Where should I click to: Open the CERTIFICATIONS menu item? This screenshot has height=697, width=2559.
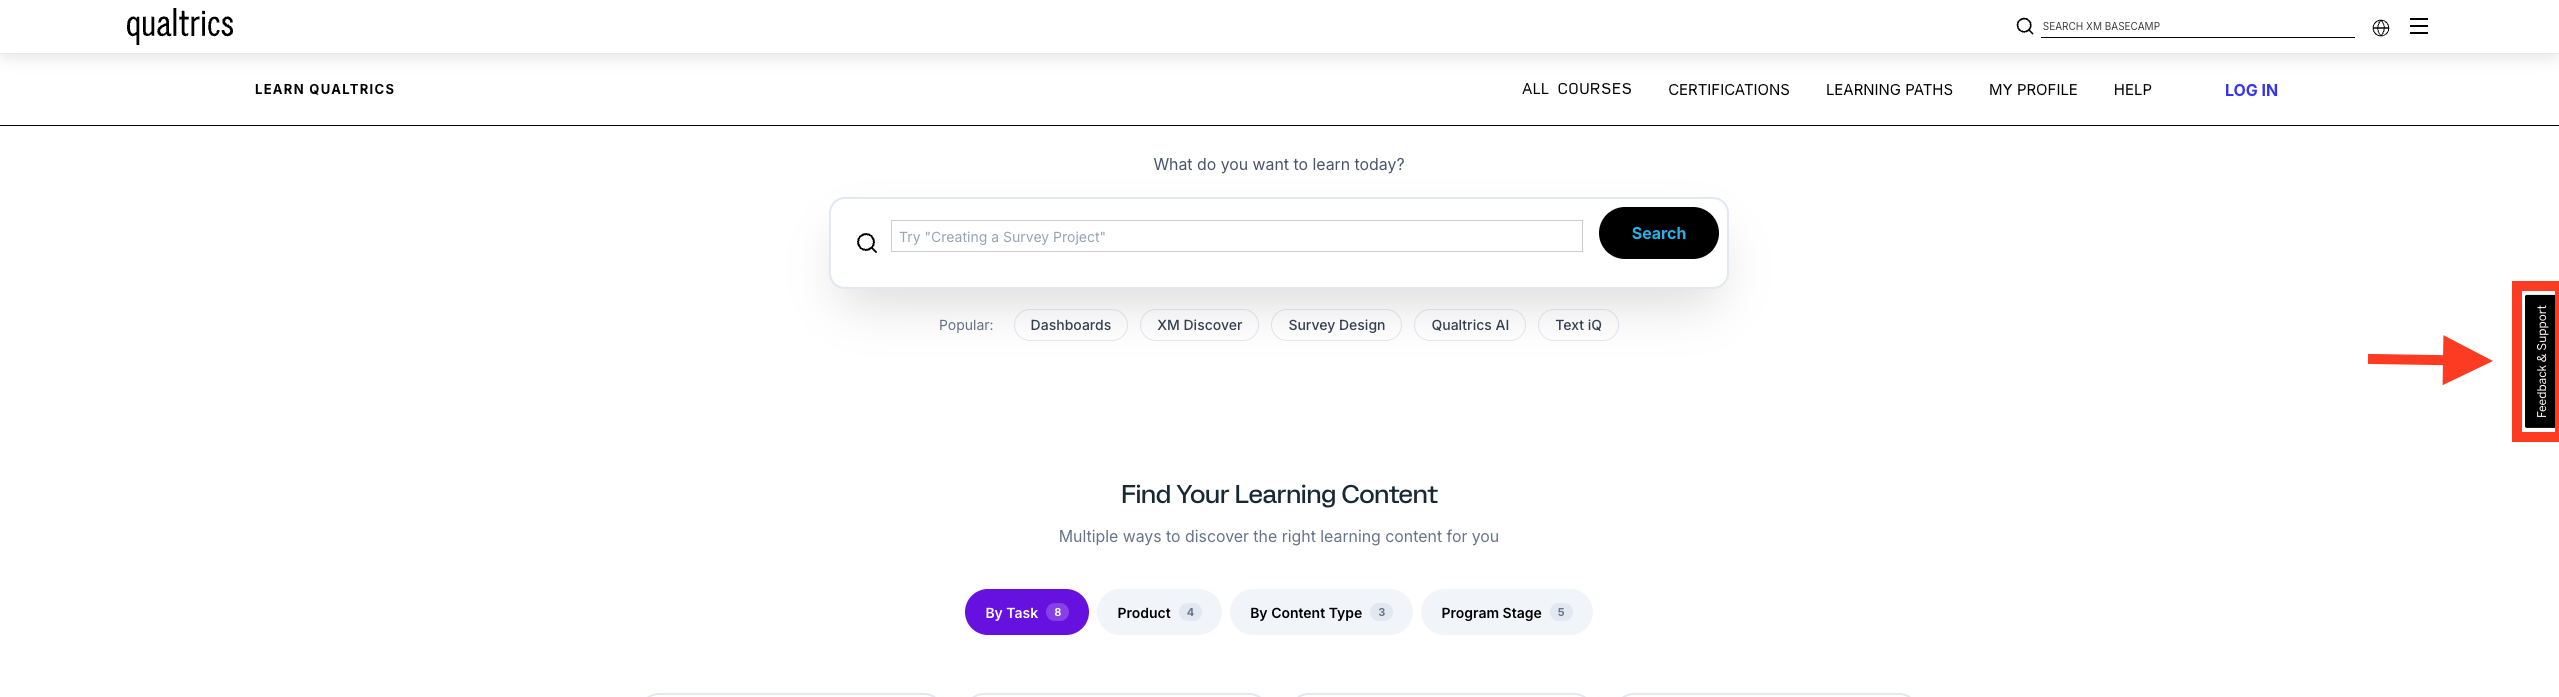click(x=1728, y=89)
